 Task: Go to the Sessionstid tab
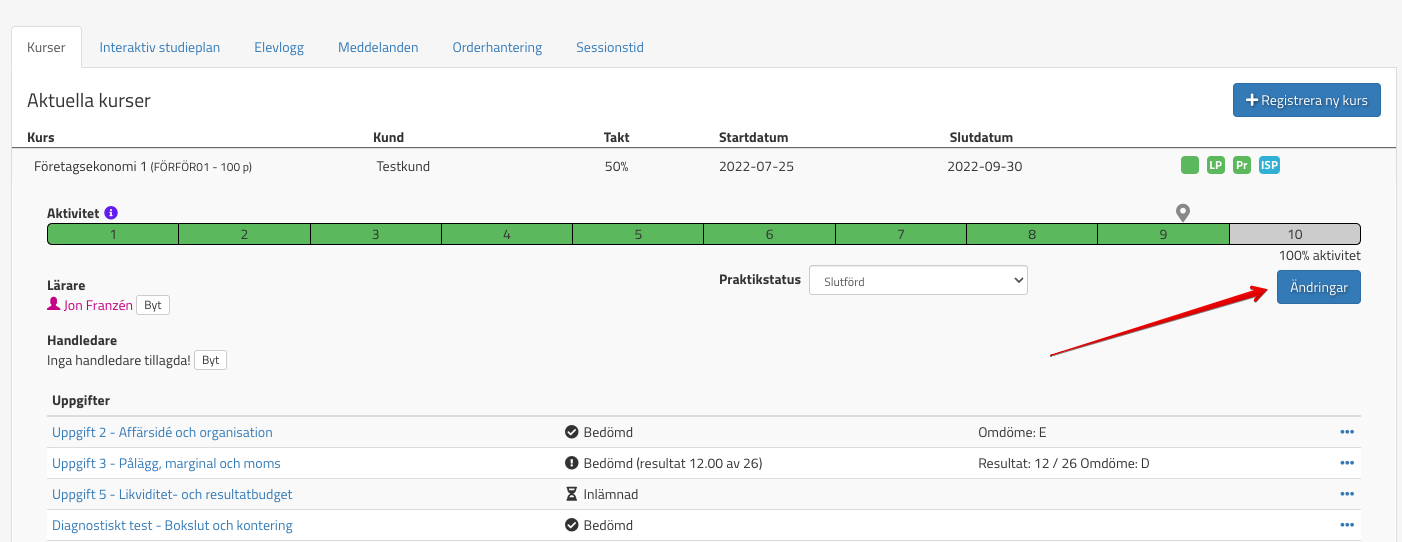610,47
